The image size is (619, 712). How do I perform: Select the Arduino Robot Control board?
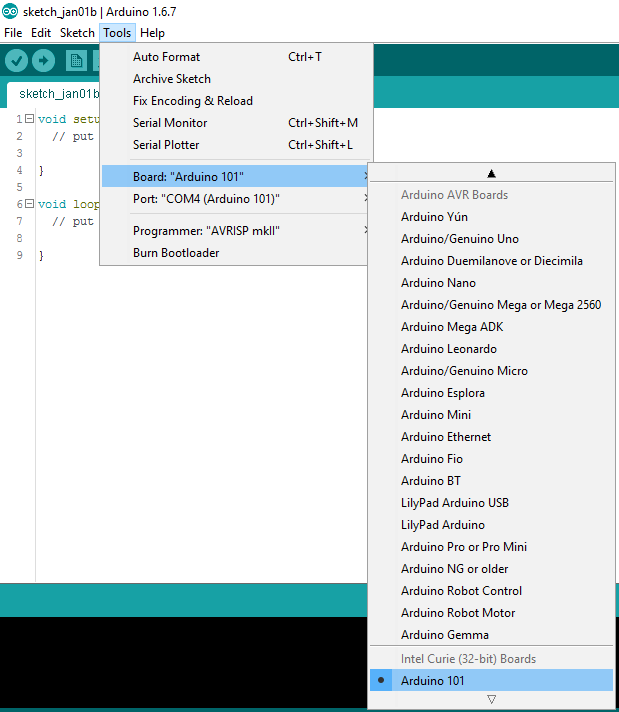click(x=491, y=591)
